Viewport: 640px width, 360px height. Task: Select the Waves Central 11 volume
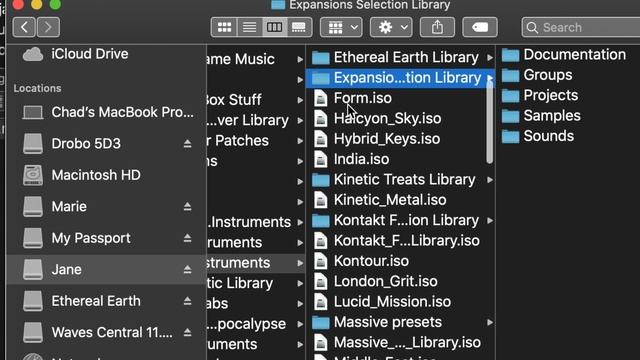click(x=98, y=332)
